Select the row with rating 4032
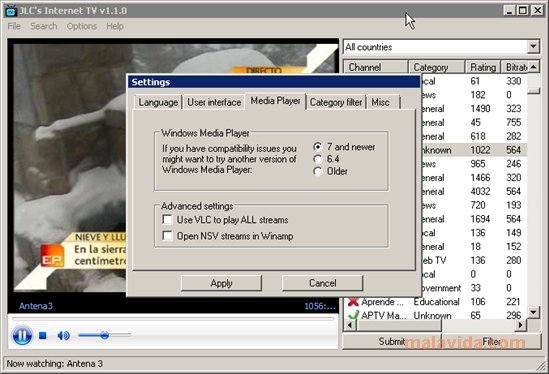 pyautogui.click(x=474, y=191)
